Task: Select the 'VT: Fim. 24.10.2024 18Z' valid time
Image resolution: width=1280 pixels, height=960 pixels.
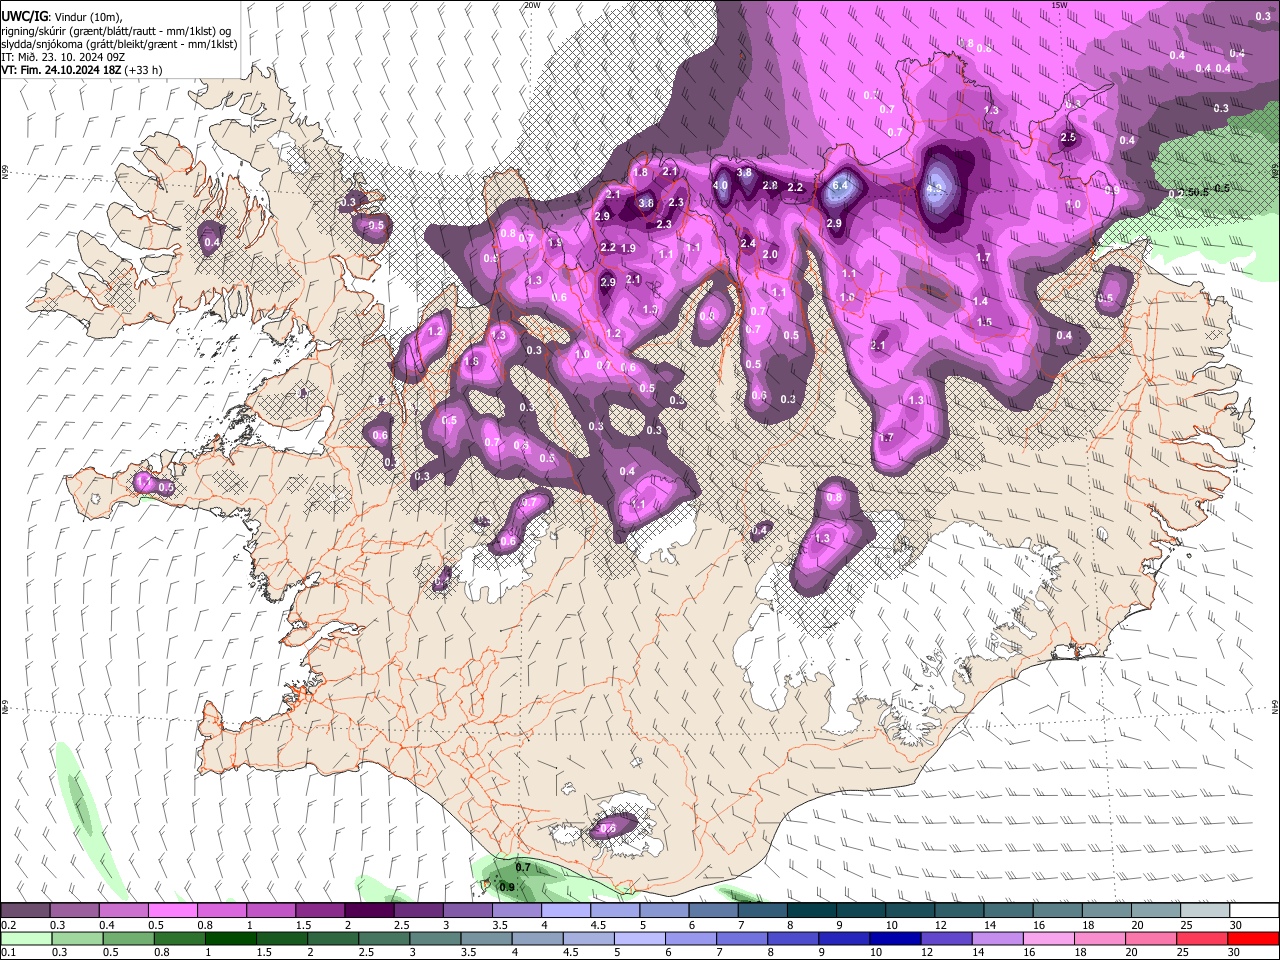Action: (63, 70)
